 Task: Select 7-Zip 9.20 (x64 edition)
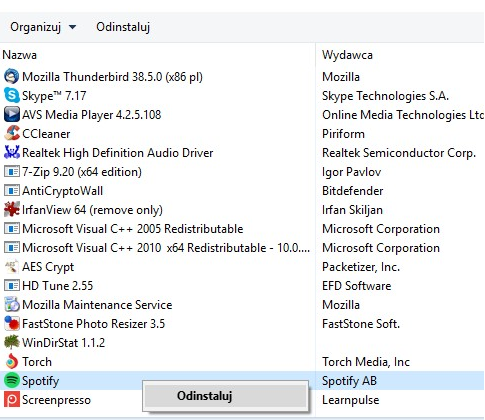[82, 172]
